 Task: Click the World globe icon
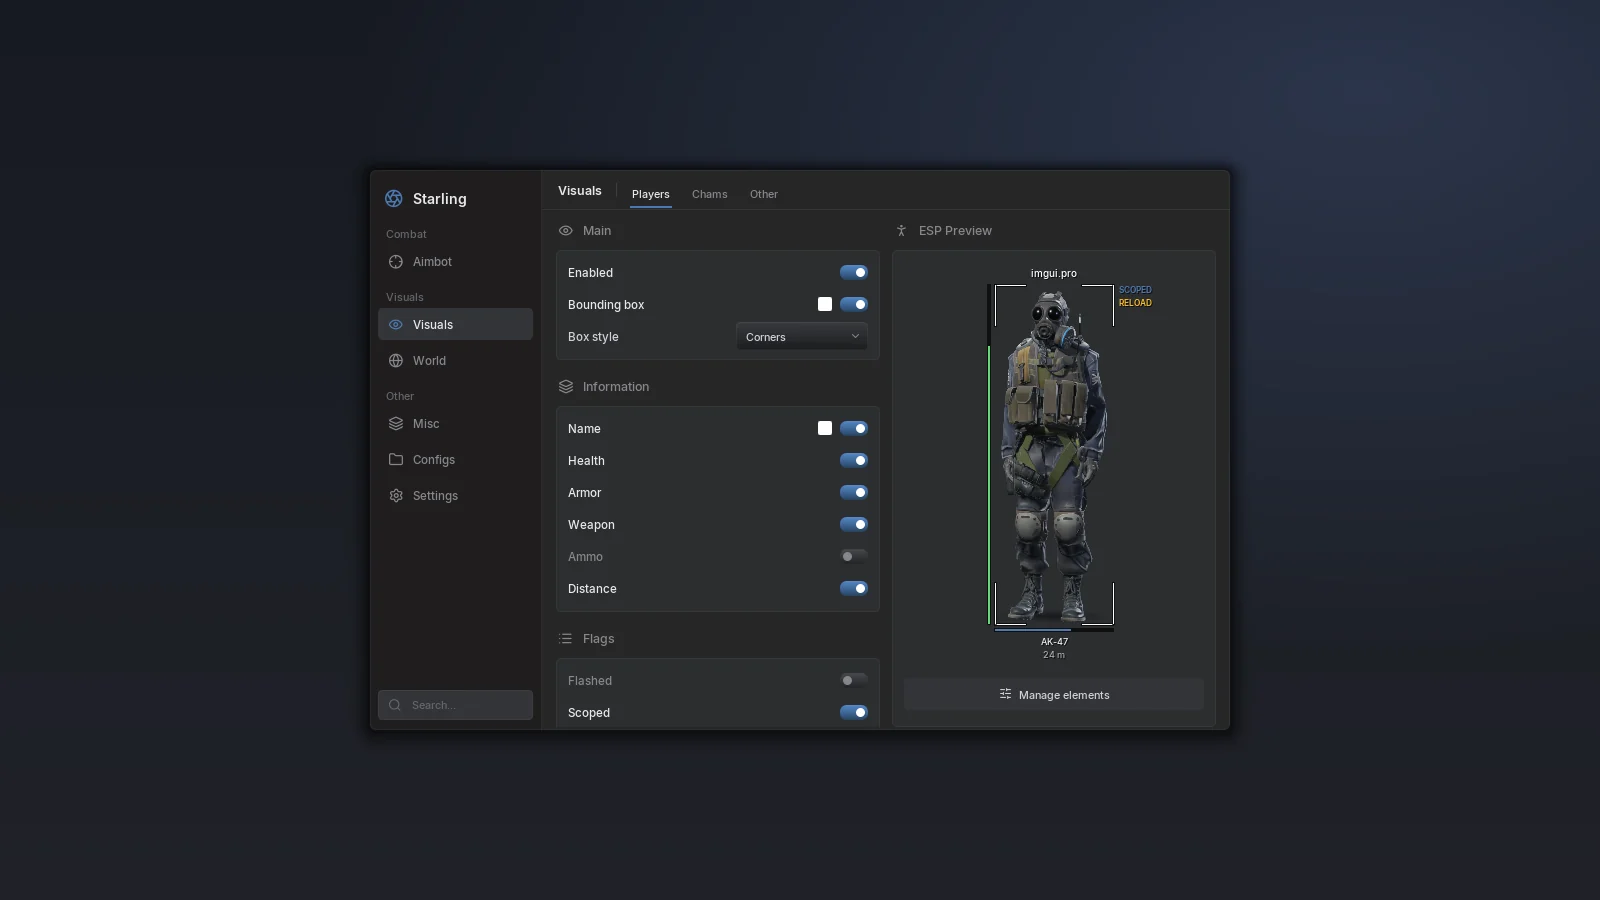coord(396,361)
